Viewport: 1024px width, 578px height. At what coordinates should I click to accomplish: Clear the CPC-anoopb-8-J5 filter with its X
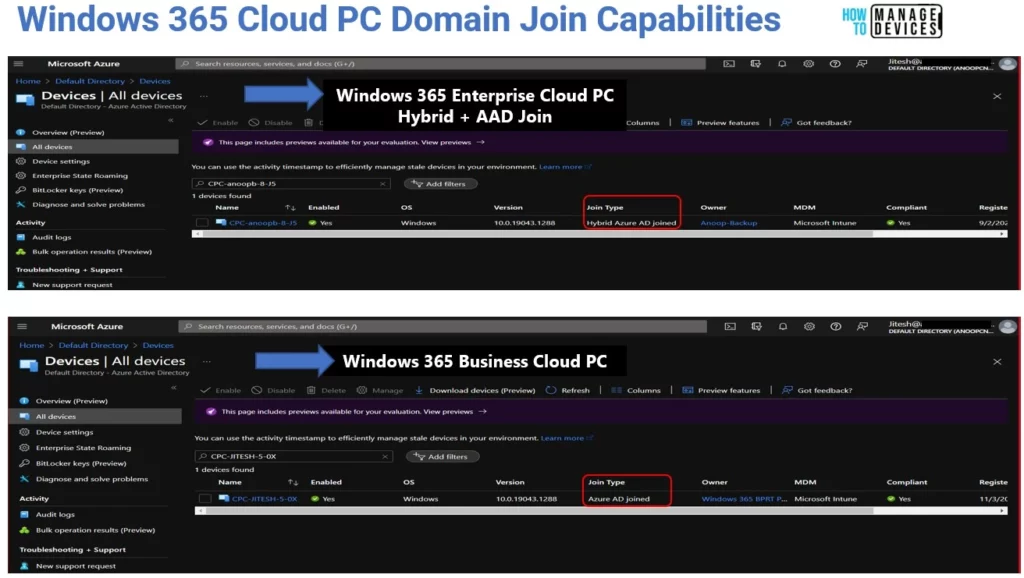[383, 184]
